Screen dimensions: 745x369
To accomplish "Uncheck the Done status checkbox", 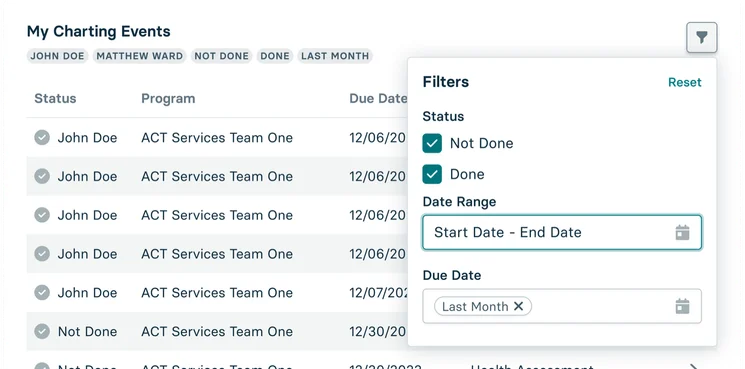I will [432, 174].
